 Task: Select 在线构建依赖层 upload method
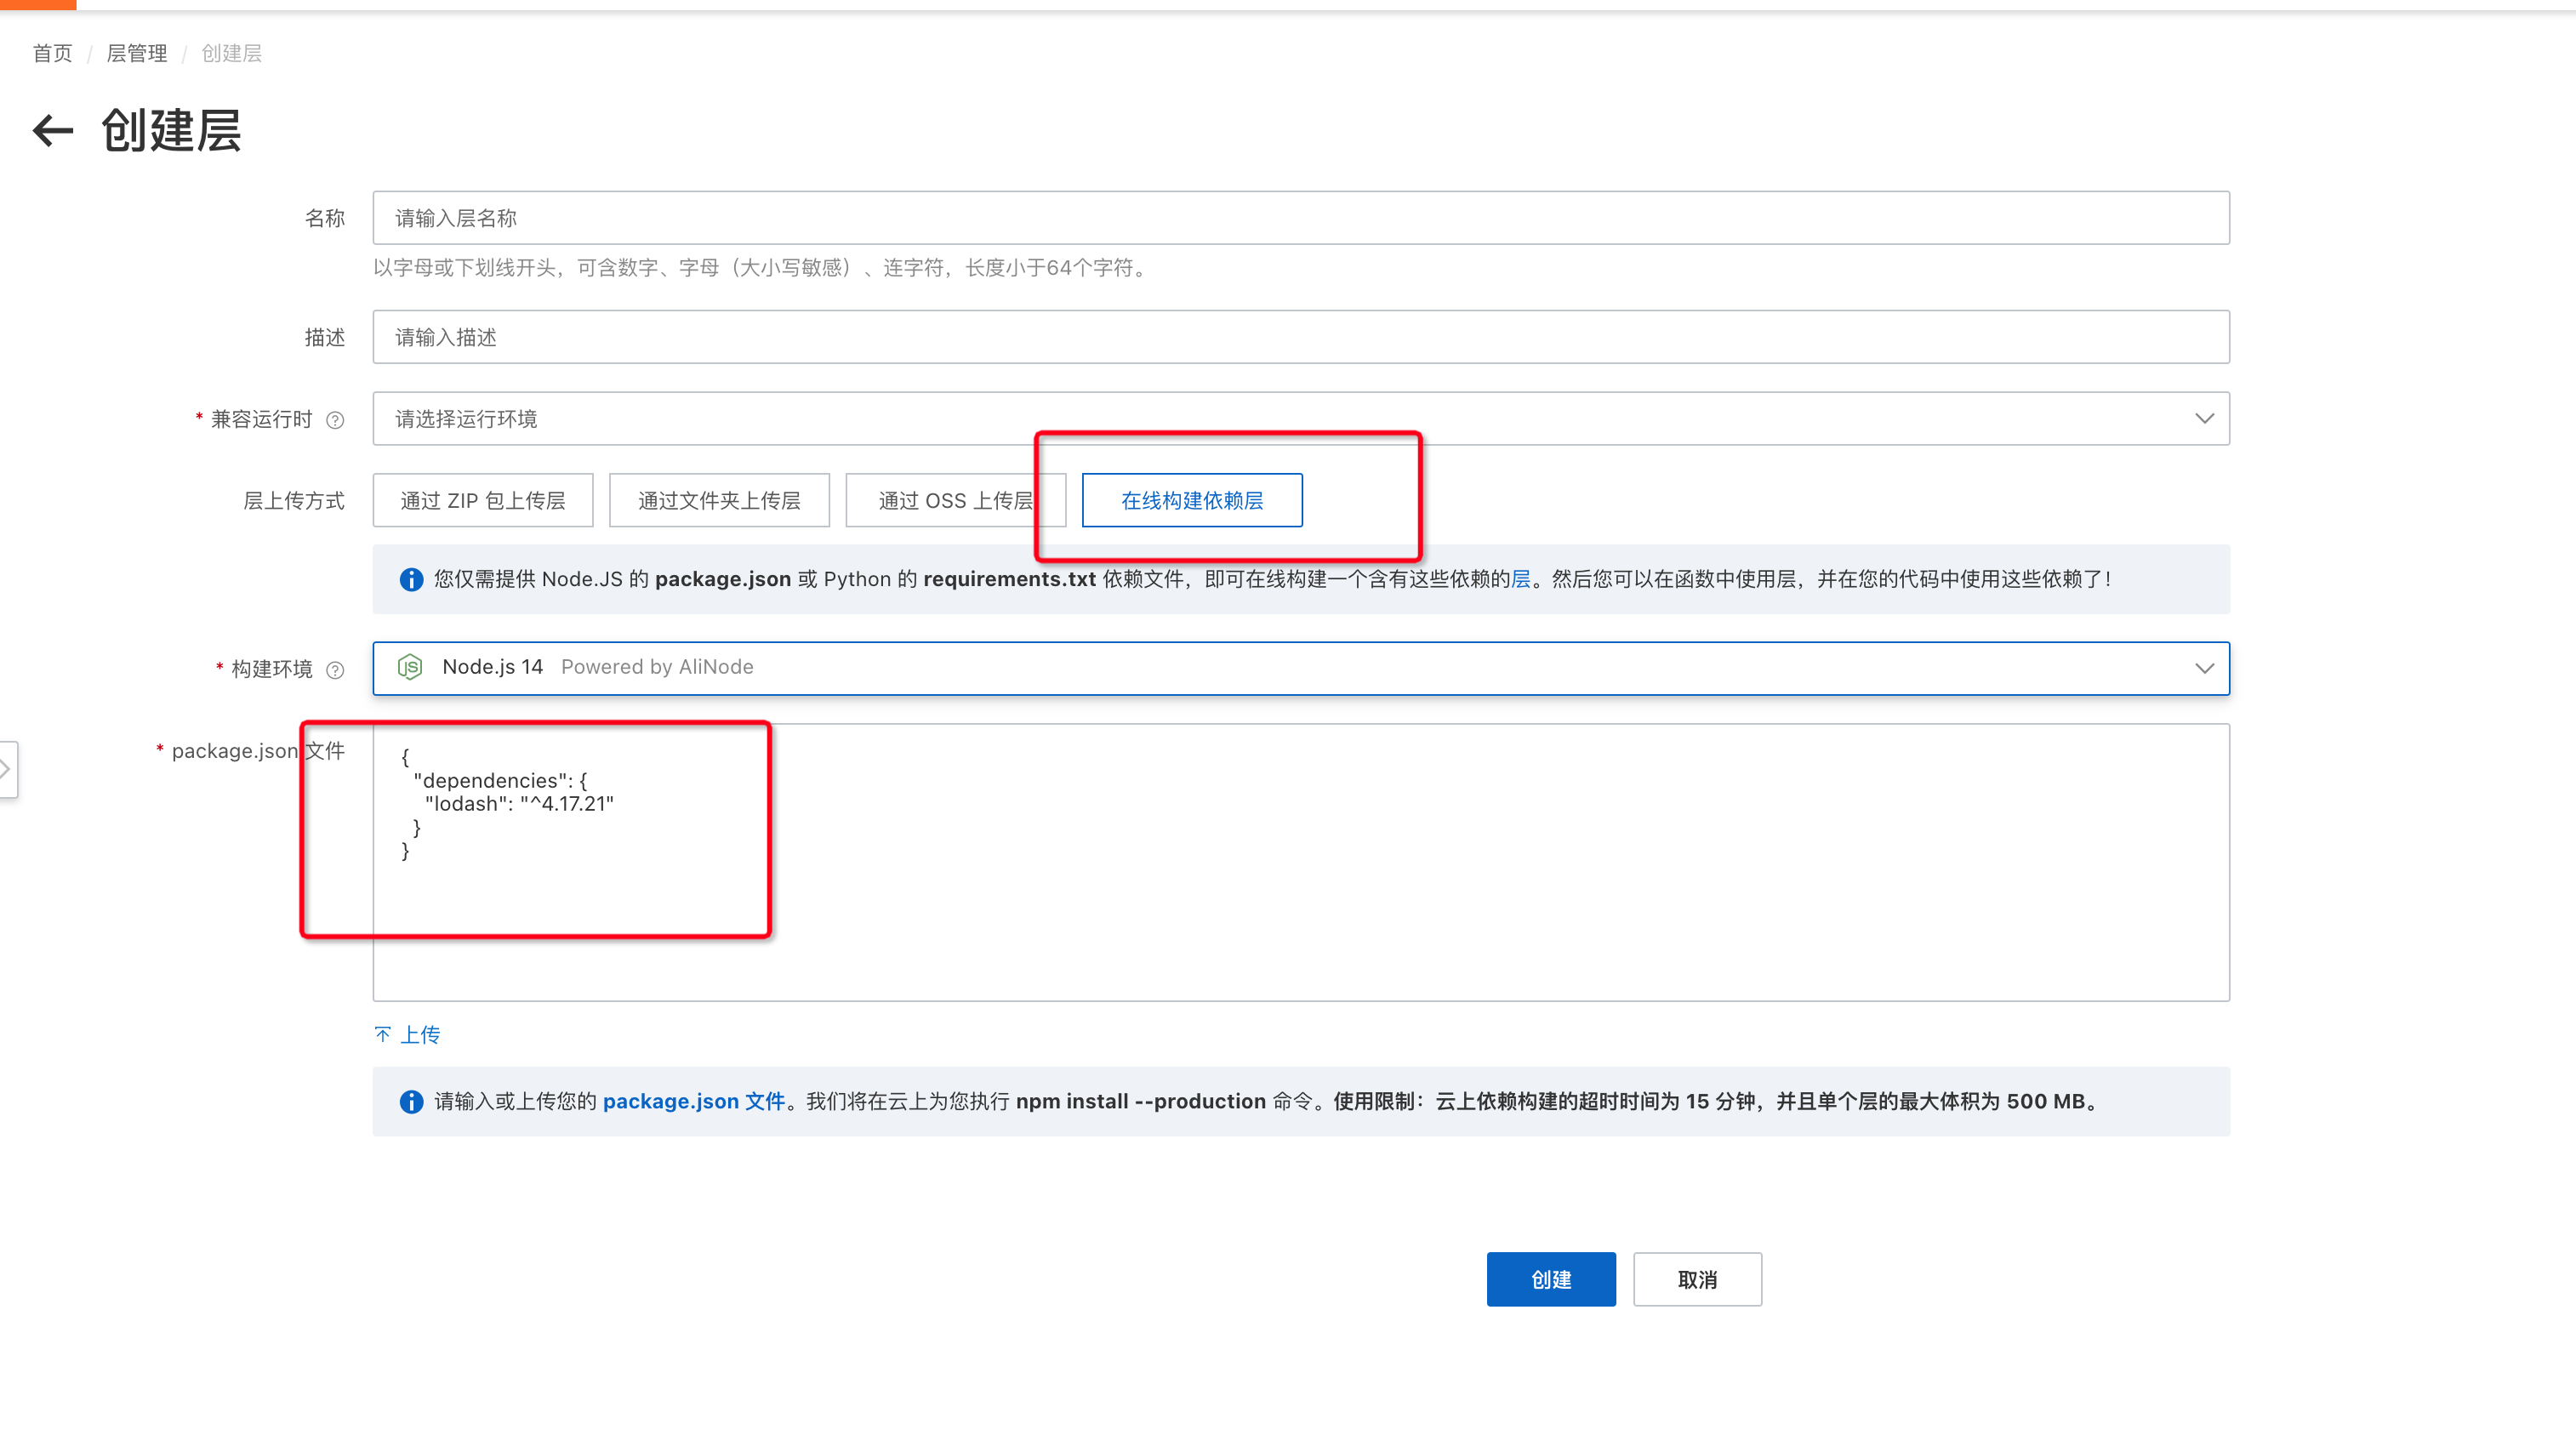(x=1192, y=500)
